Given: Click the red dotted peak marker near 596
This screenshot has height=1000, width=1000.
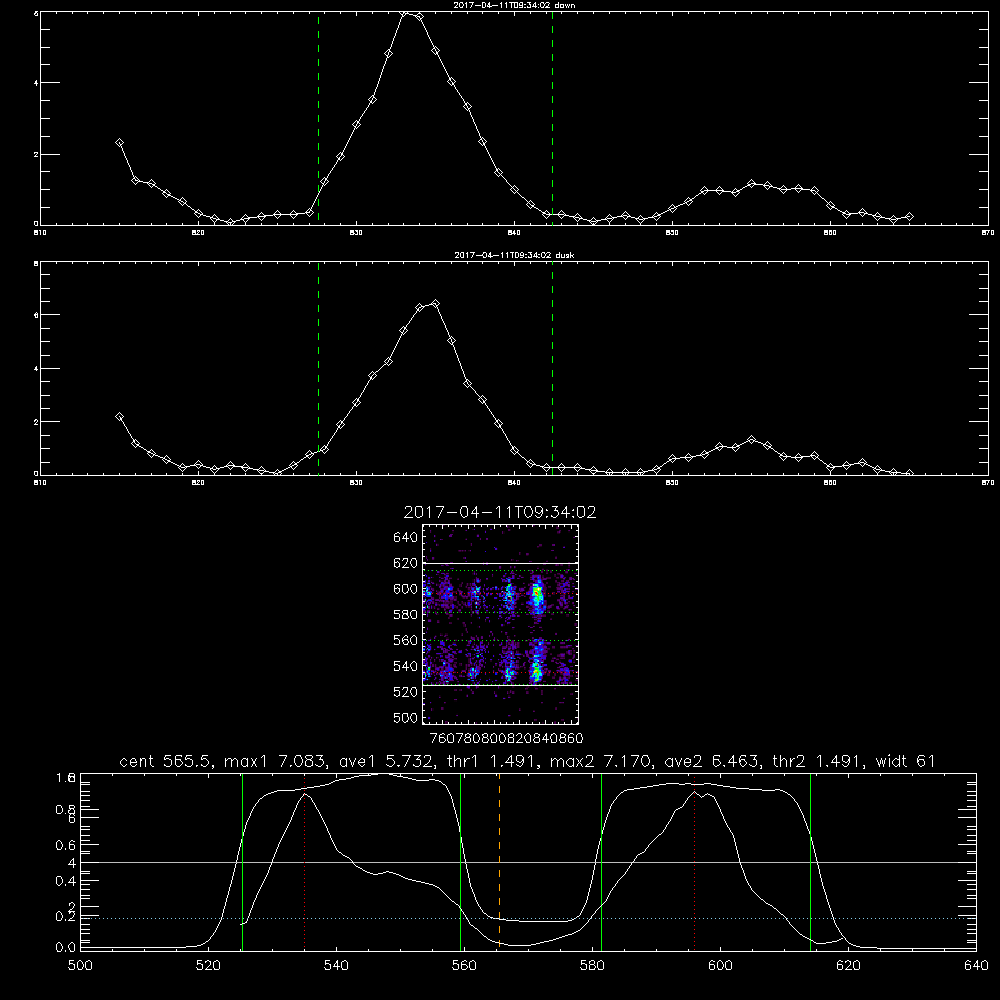Looking at the screenshot, I should pyautogui.click(x=695, y=862).
